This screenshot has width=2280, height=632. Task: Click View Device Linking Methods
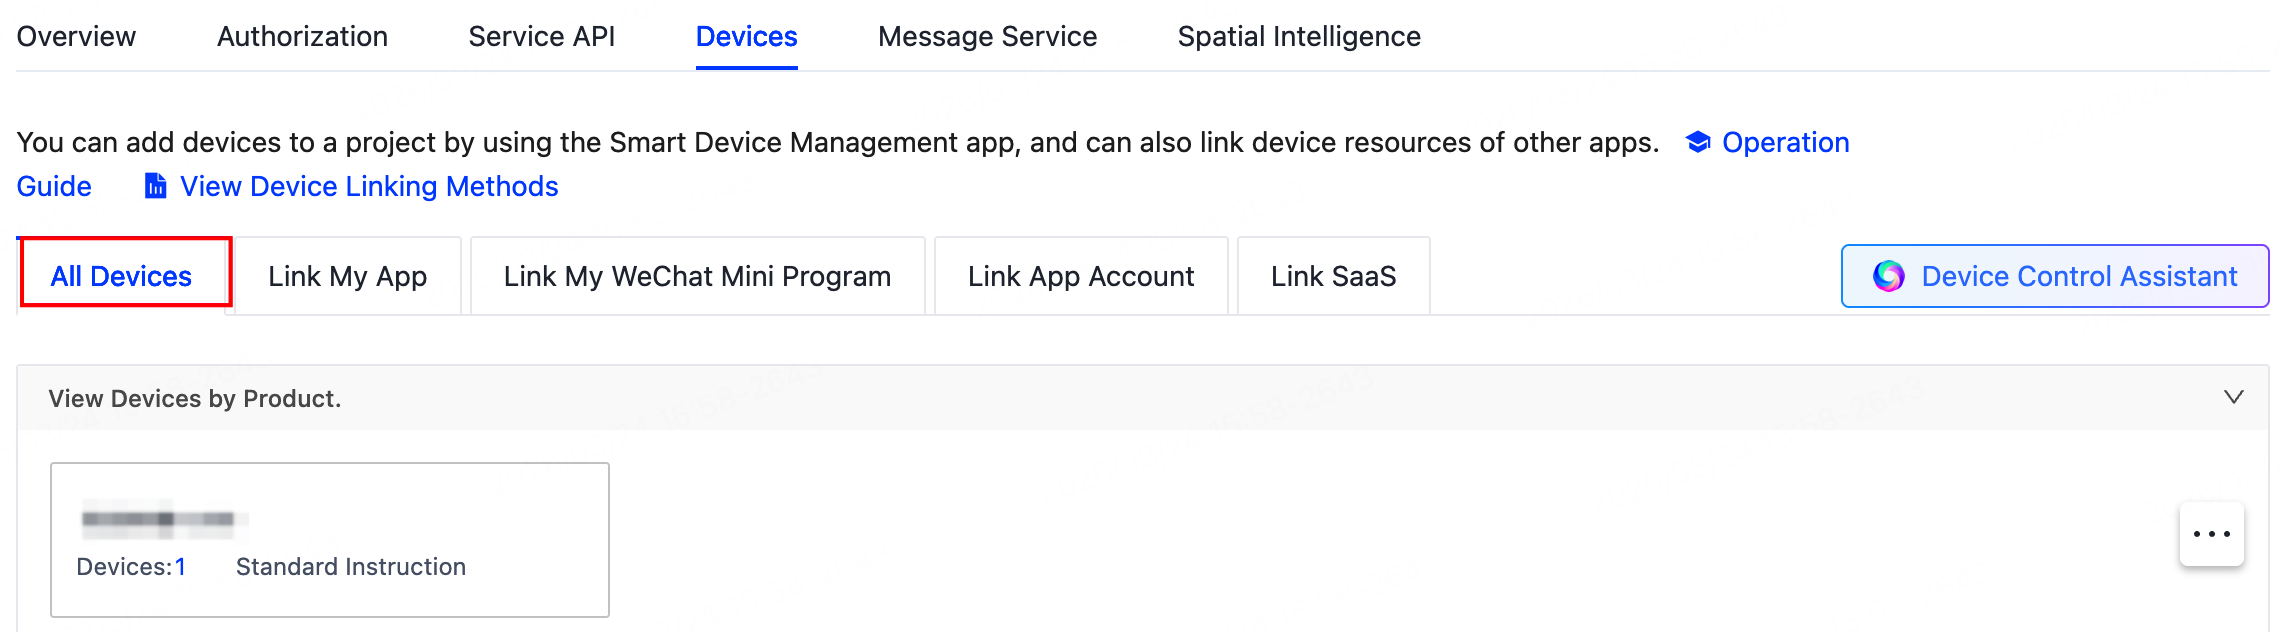click(x=368, y=186)
